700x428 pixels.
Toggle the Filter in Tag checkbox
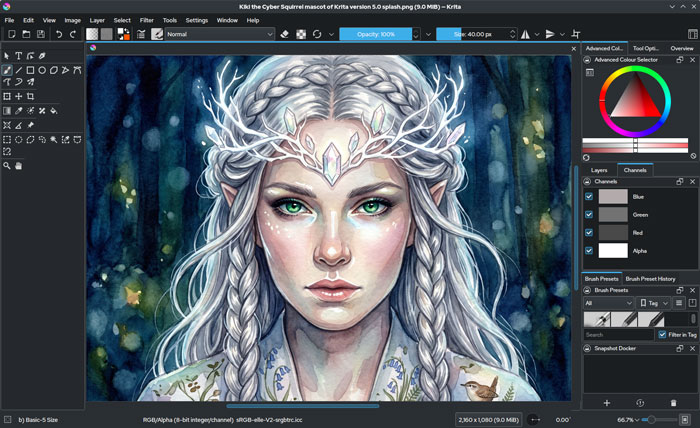pyautogui.click(x=662, y=334)
